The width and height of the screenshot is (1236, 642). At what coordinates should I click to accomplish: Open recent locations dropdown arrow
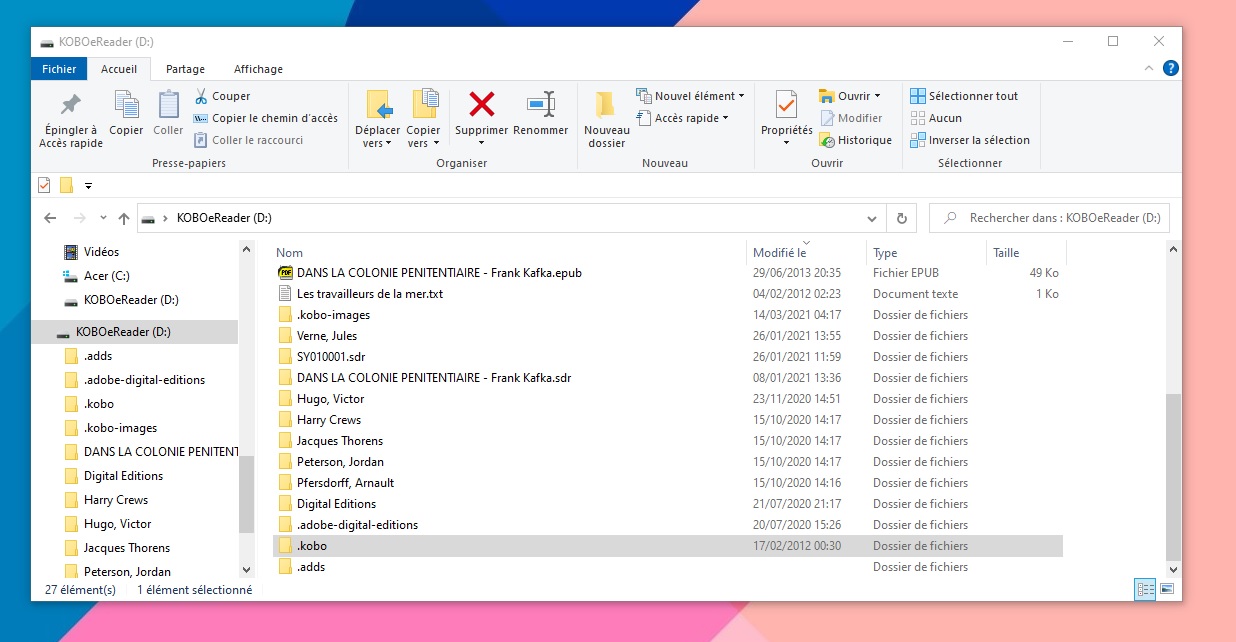105,218
